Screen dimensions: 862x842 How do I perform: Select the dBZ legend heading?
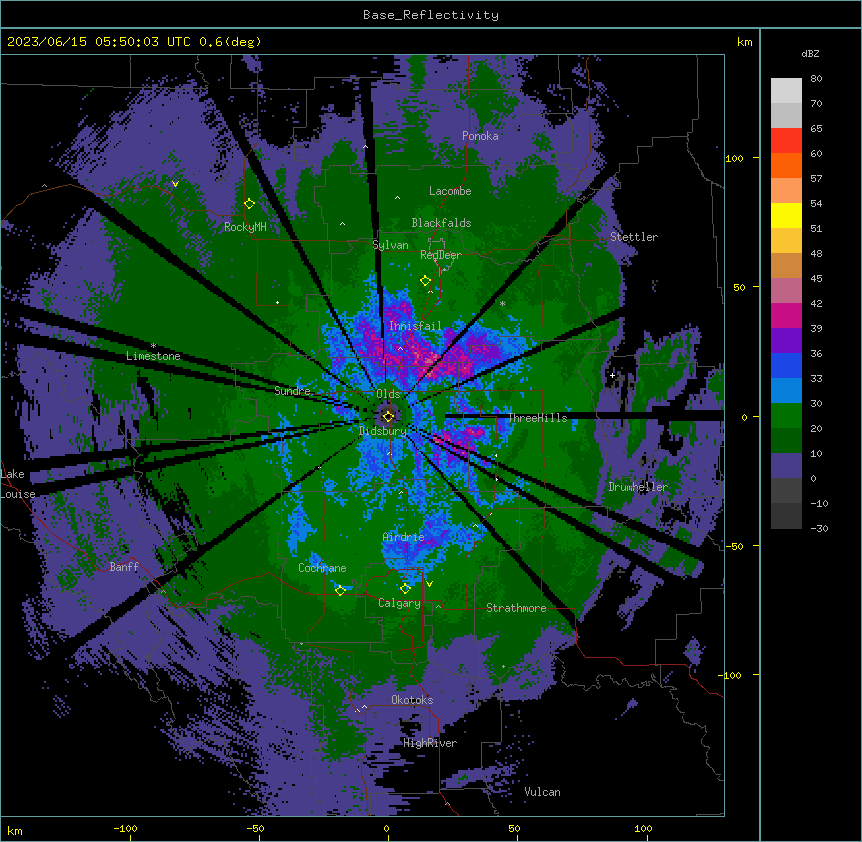click(x=810, y=54)
